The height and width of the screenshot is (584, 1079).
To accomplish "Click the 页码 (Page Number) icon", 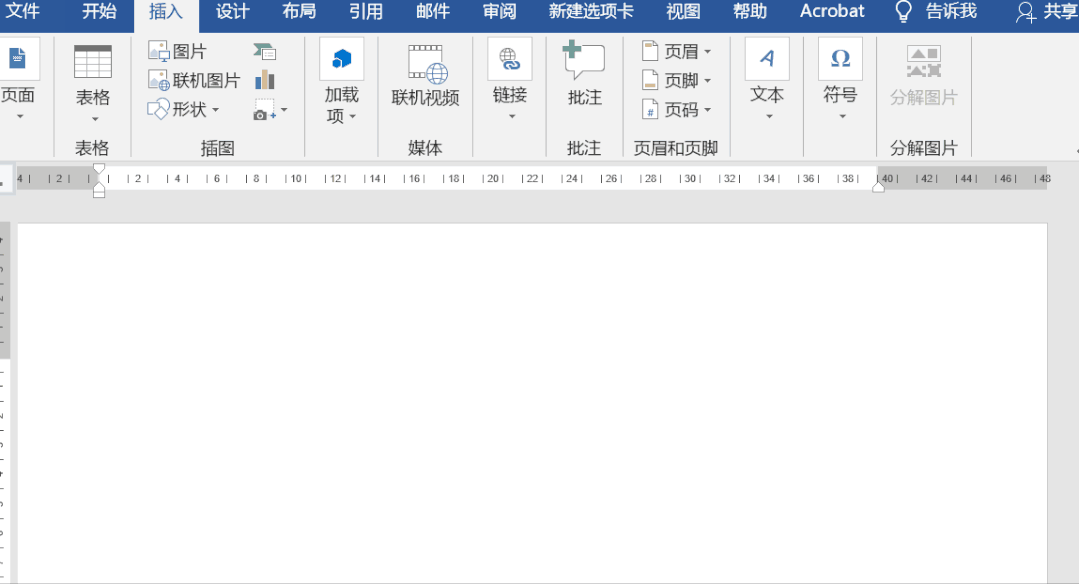I will [650, 109].
